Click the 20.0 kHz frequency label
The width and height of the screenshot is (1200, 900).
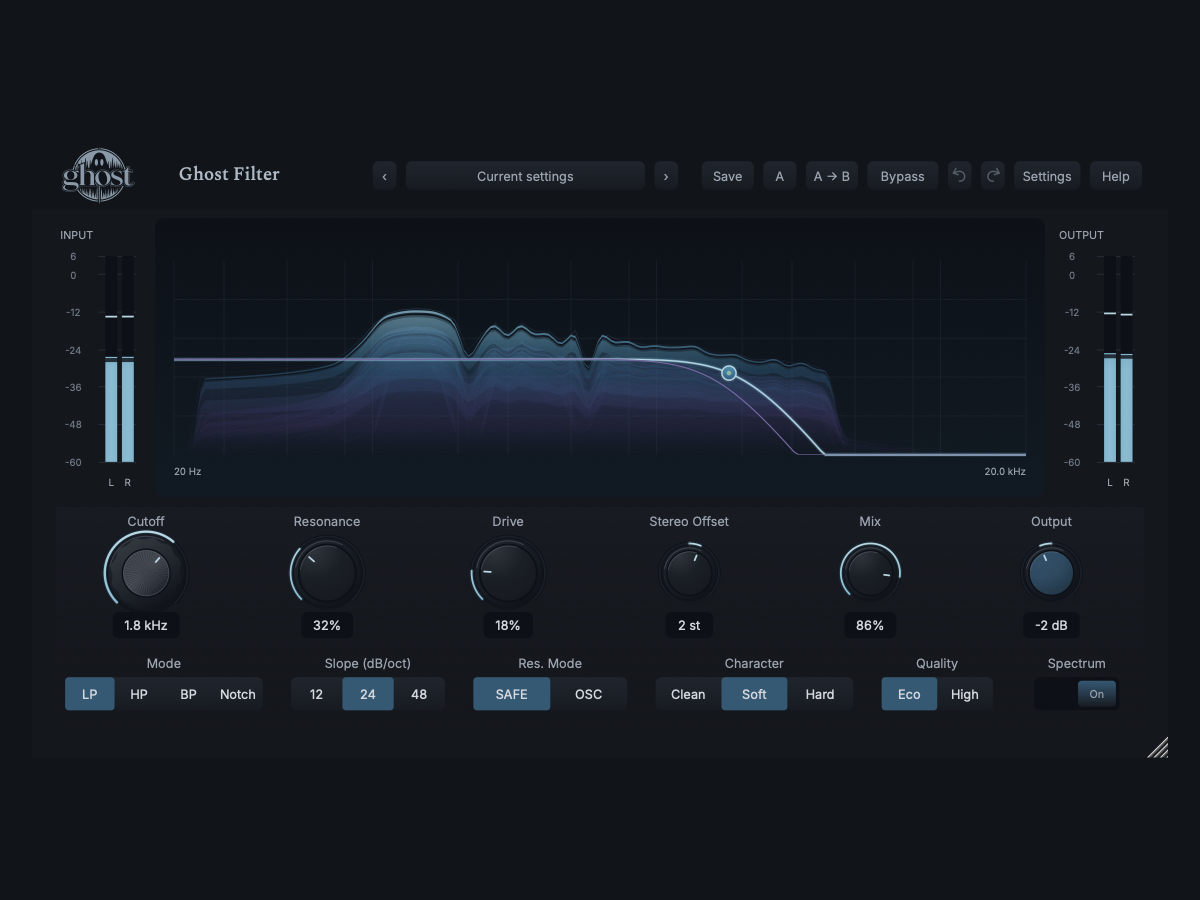coord(1005,471)
